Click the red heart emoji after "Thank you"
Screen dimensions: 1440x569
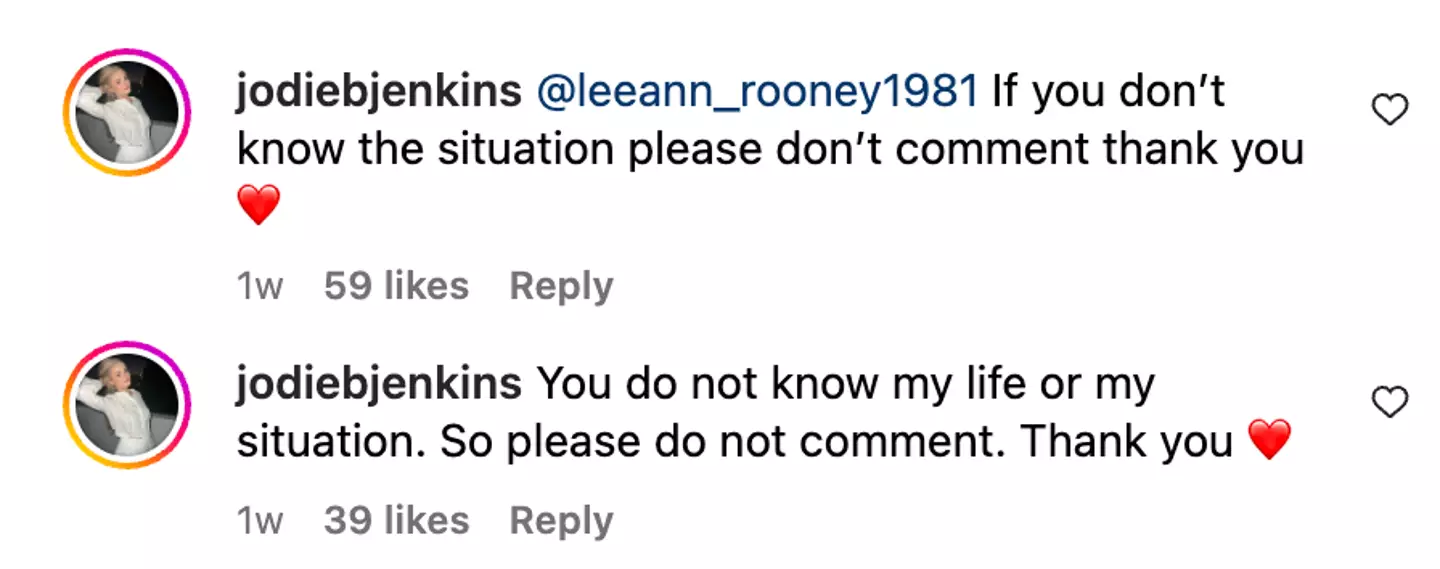point(1270,440)
